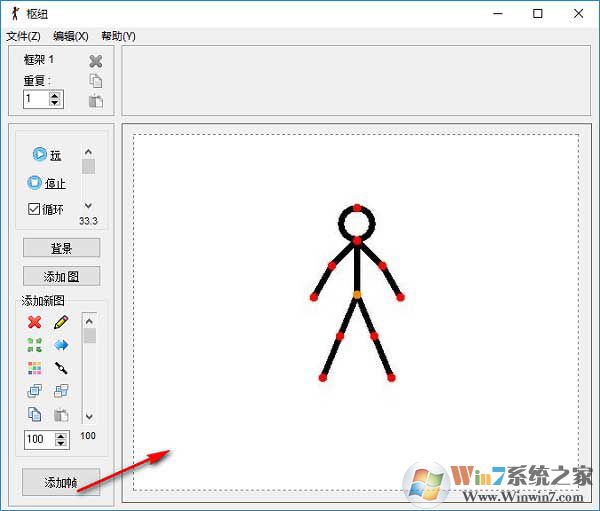Select the red handle atop the stickman head
The width and height of the screenshot is (600, 511).
point(357,208)
